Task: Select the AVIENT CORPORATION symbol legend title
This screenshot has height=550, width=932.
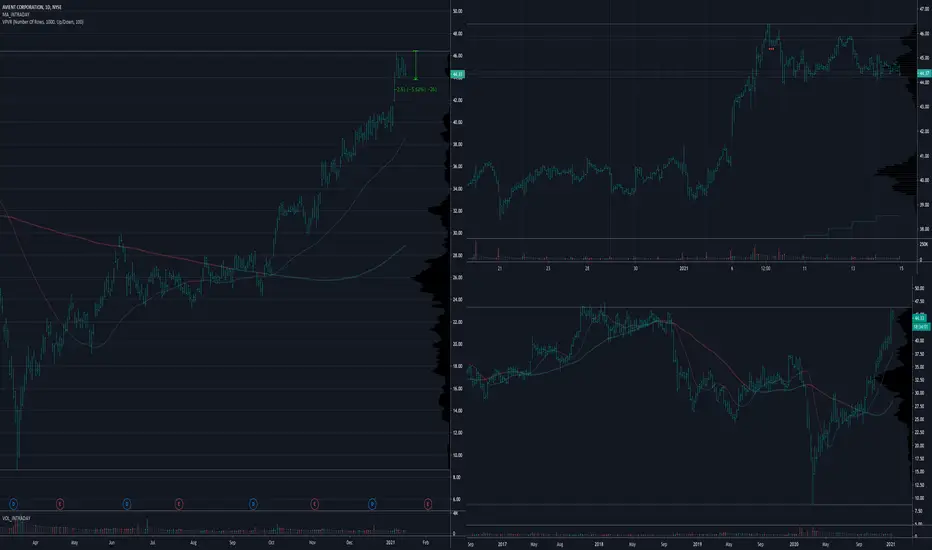Action: click(32, 7)
